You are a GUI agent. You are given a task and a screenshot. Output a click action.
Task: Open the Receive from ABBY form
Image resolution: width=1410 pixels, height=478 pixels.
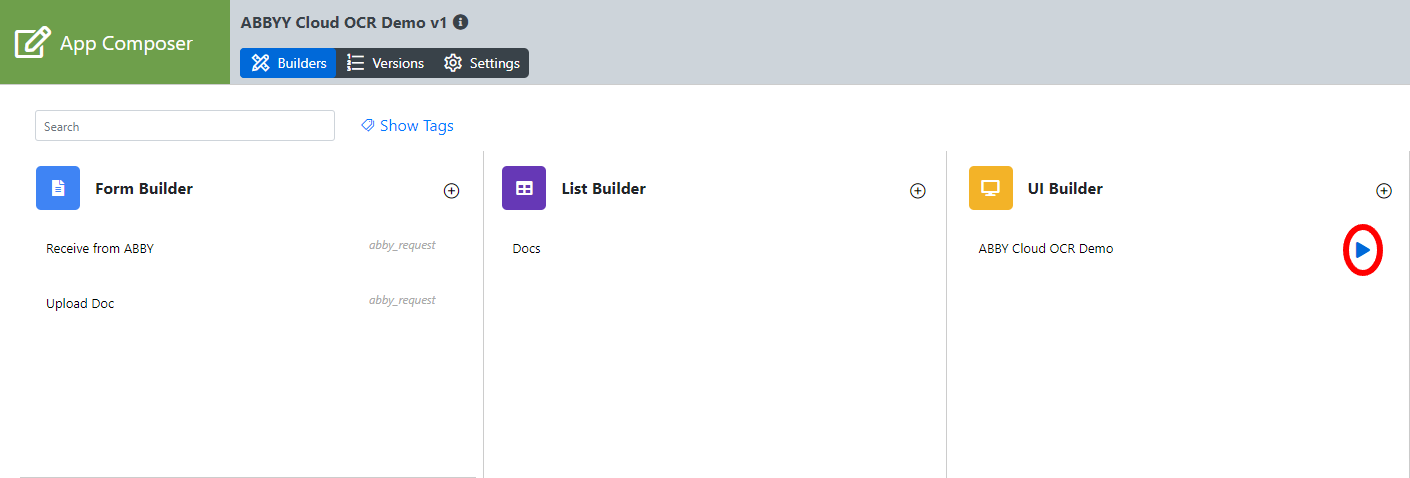[x=100, y=249]
